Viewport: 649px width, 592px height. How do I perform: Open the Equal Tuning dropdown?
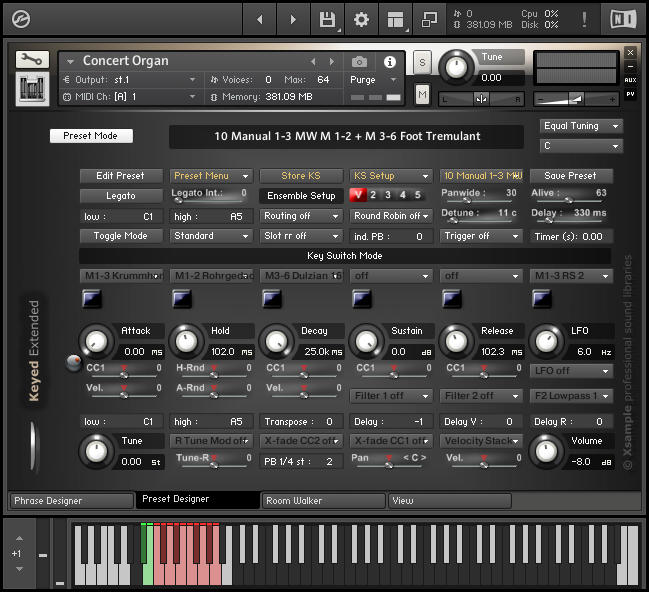tap(581, 126)
